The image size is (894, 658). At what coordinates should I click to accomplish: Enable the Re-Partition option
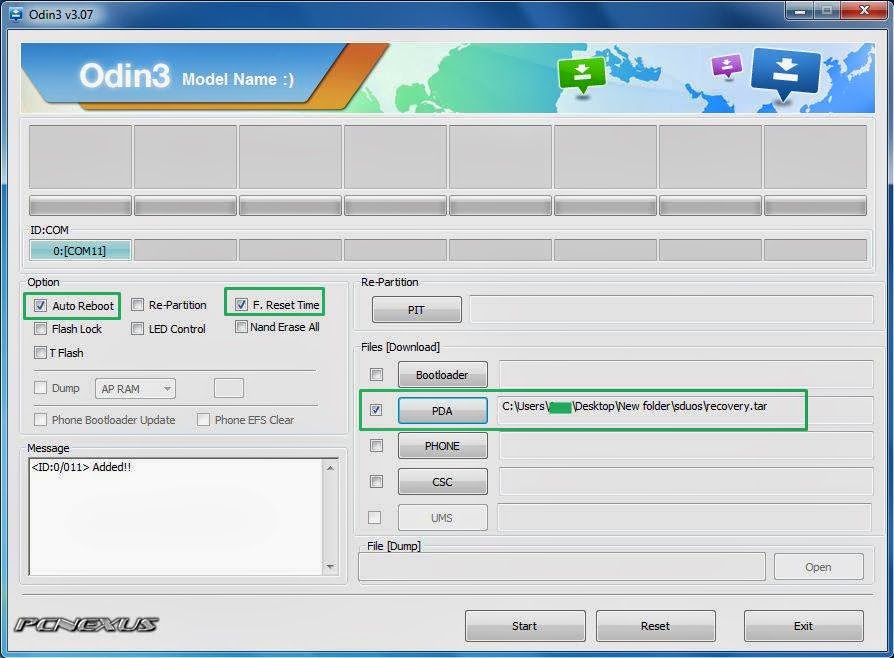click(x=137, y=305)
